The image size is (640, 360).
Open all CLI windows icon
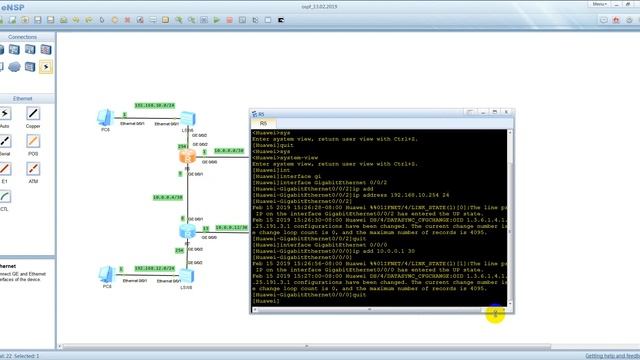281,20
